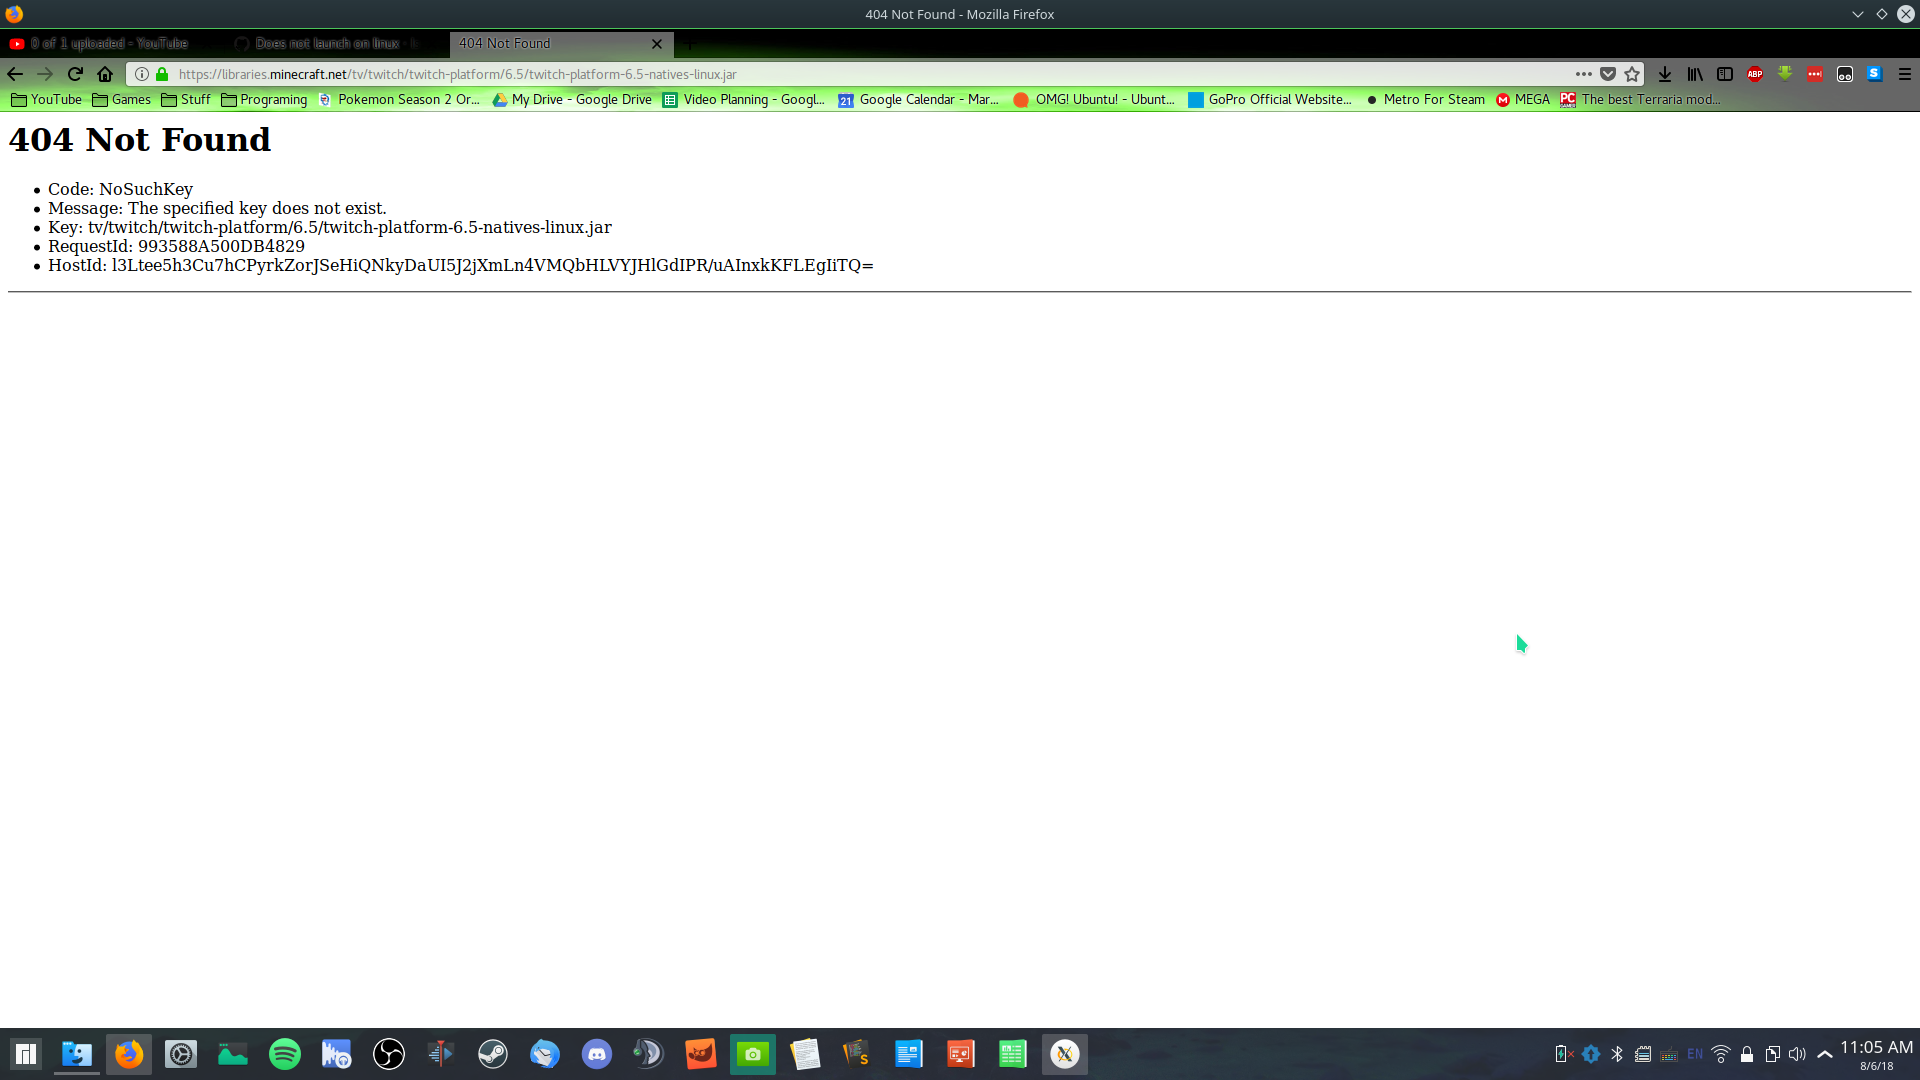Open the Firefox hamburger menu
Viewport: 1920px width, 1080px height.
[x=1905, y=73]
